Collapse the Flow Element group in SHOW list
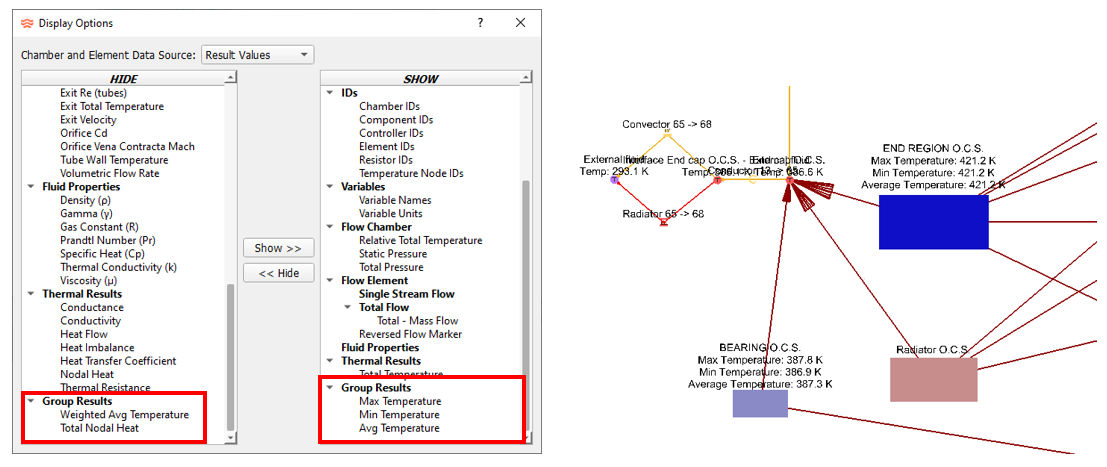The width and height of the screenshot is (1107, 467). pyautogui.click(x=330, y=280)
